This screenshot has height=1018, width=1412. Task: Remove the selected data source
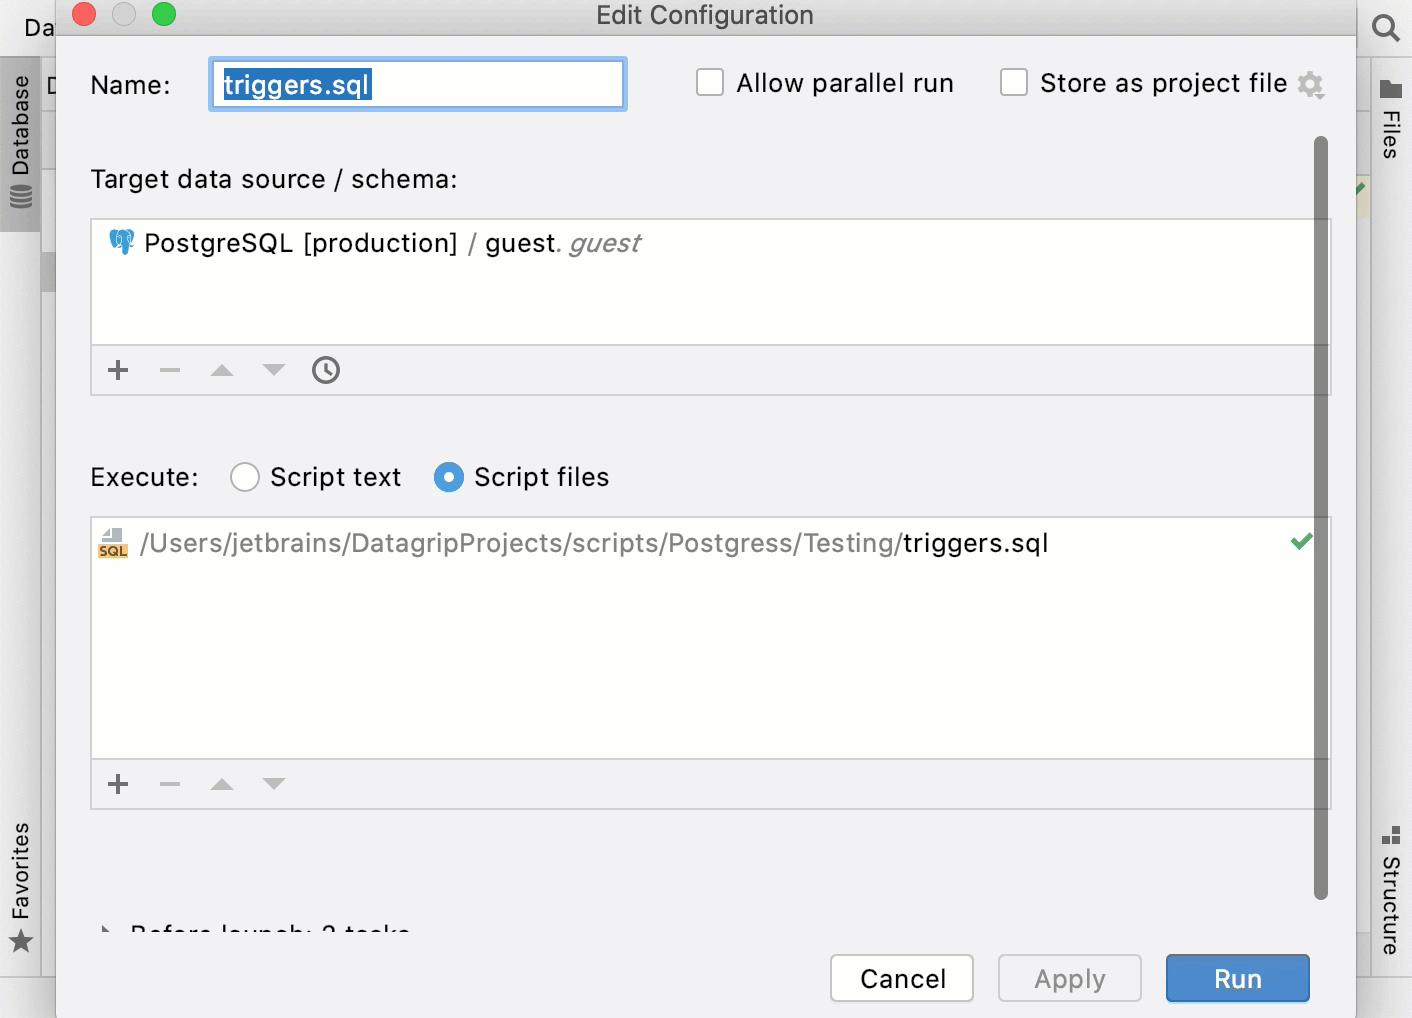point(169,370)
